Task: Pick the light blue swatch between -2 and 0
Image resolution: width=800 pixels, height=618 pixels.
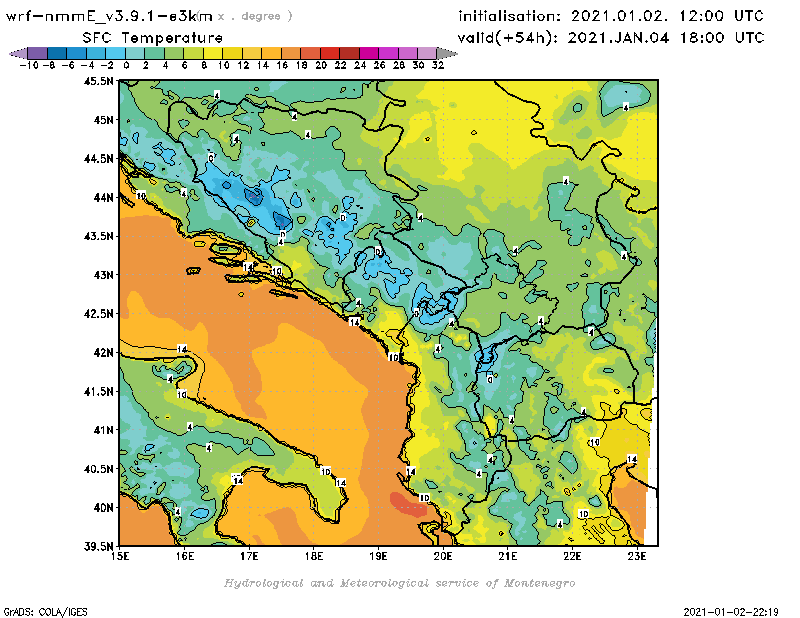Action: click(115, 53)
